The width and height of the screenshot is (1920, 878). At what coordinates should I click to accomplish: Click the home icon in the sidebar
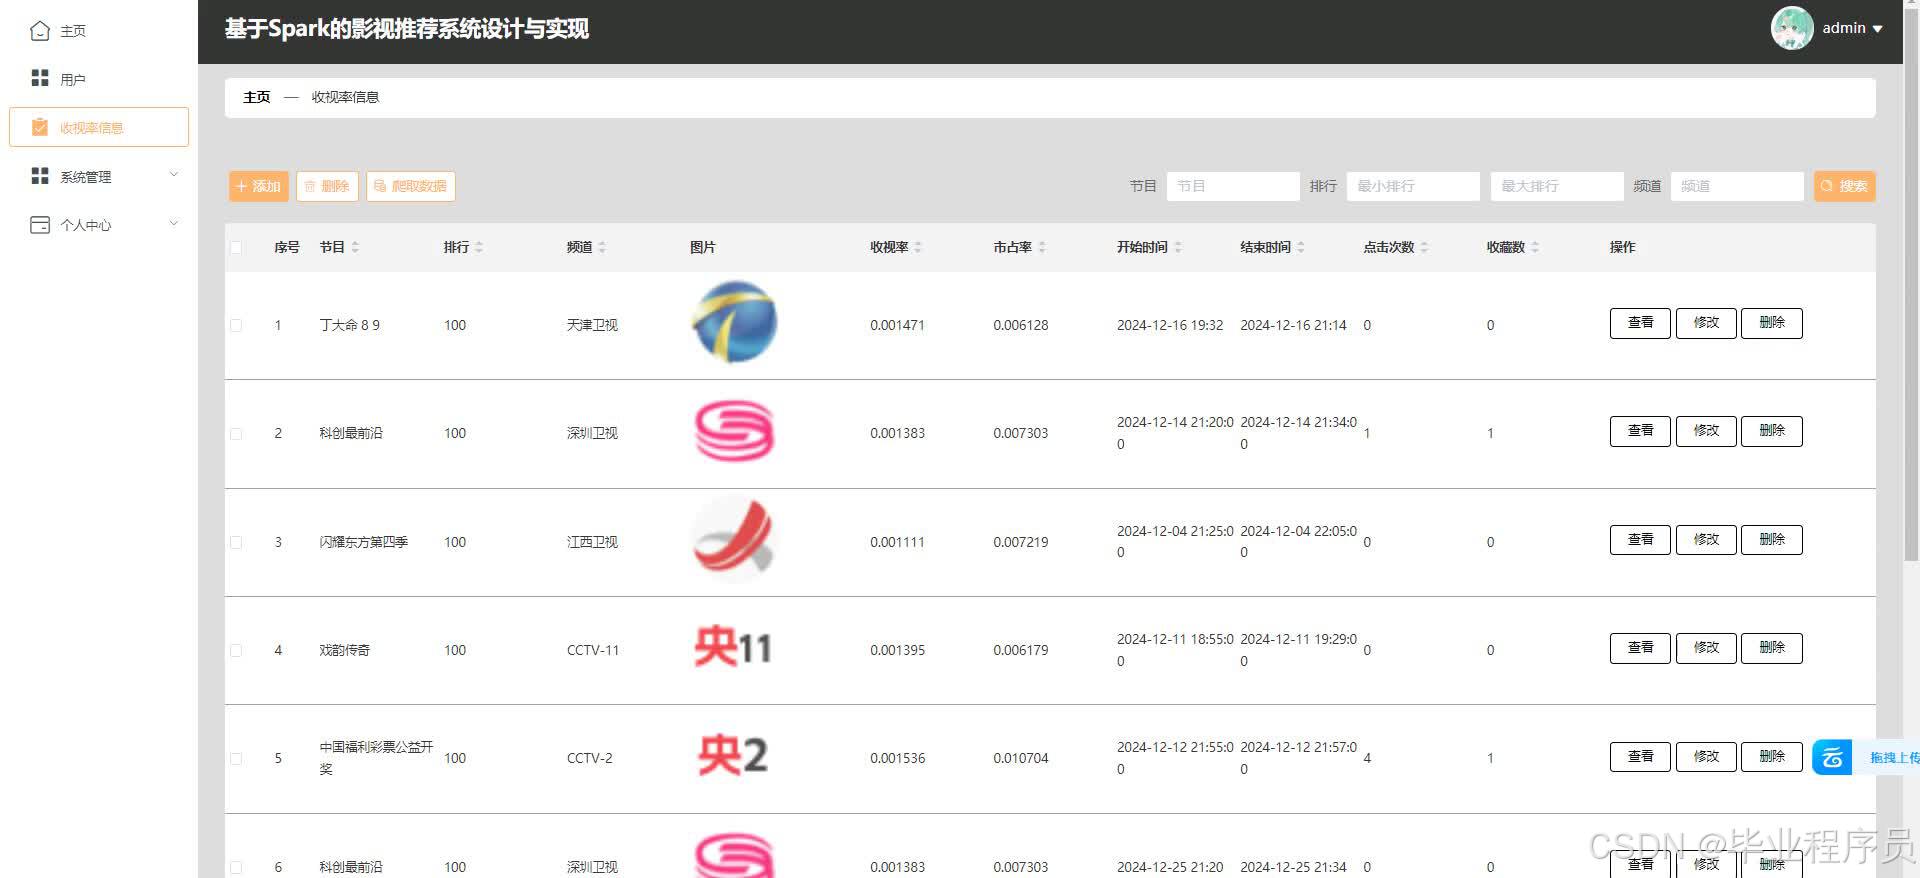coord(40,31)
